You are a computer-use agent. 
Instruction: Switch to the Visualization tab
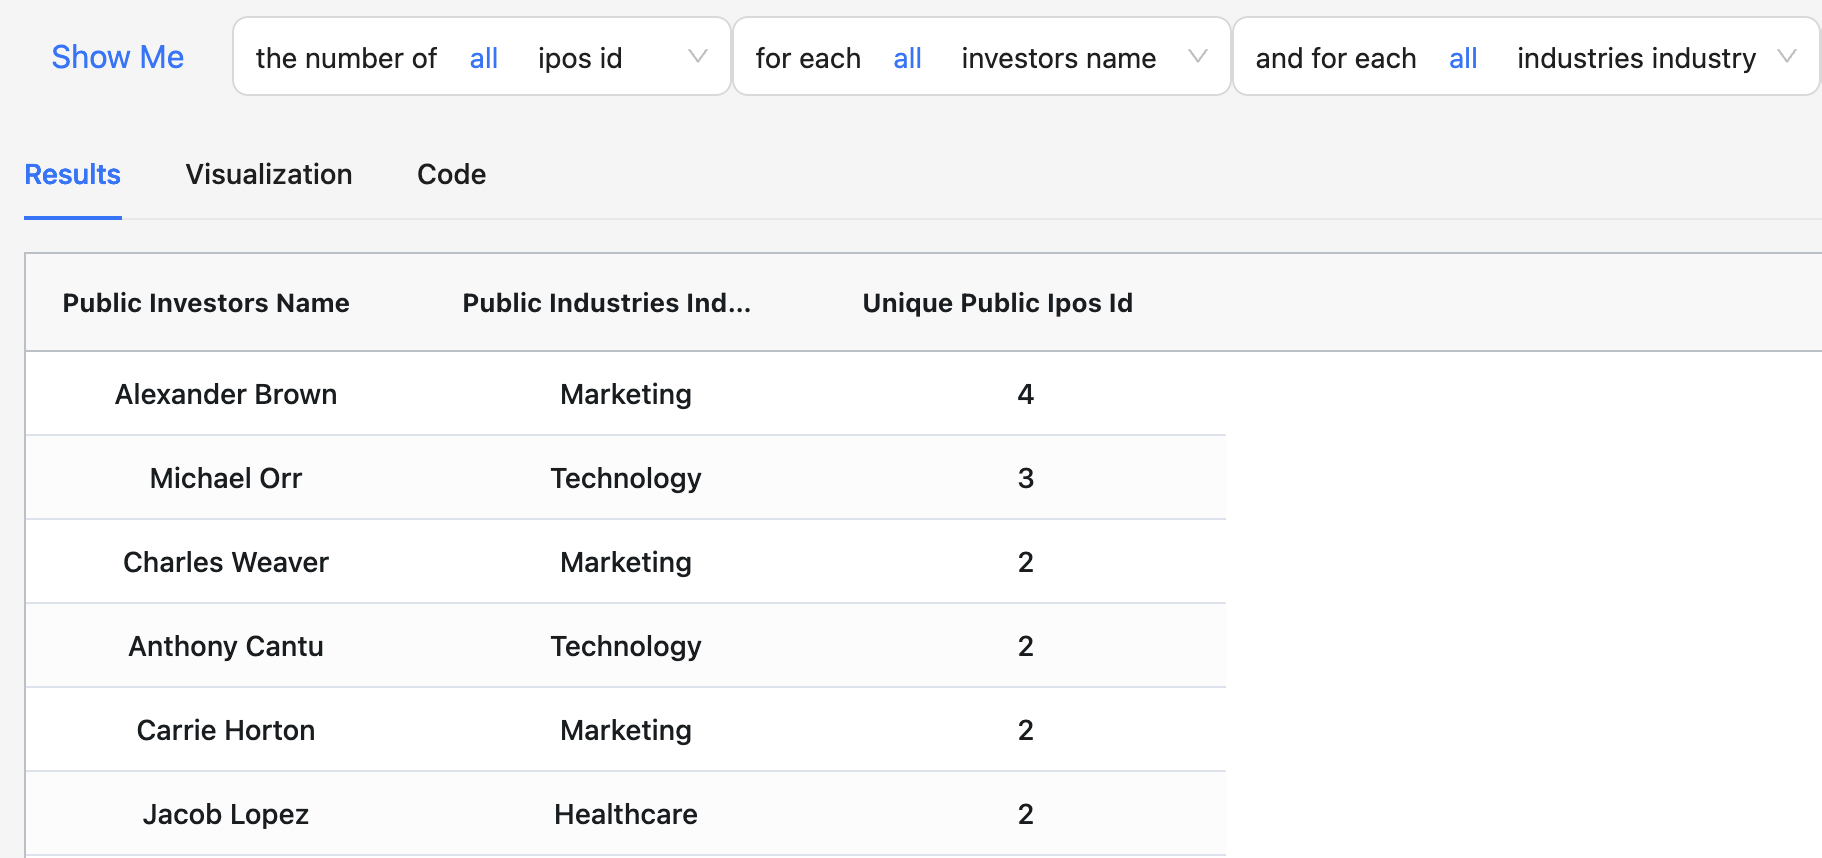click(269, 175)
